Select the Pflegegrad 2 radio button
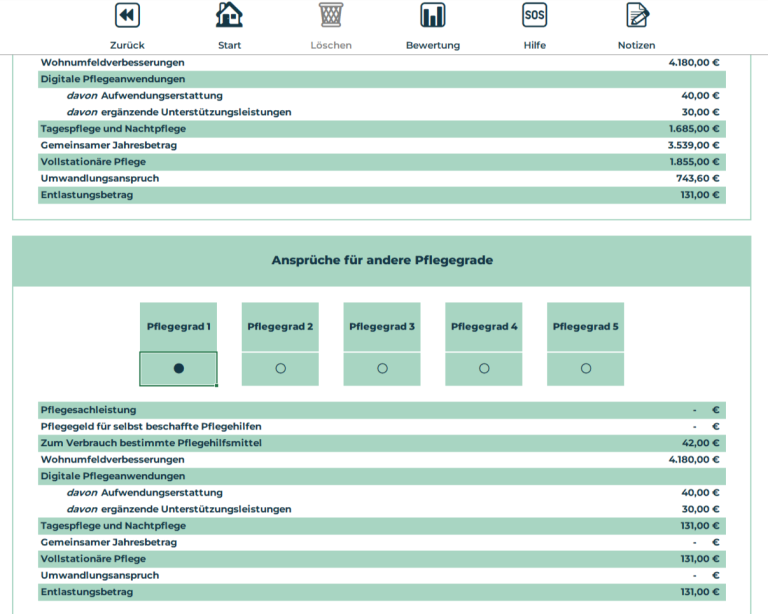This screenshot has height=614, width=768. 280,368
